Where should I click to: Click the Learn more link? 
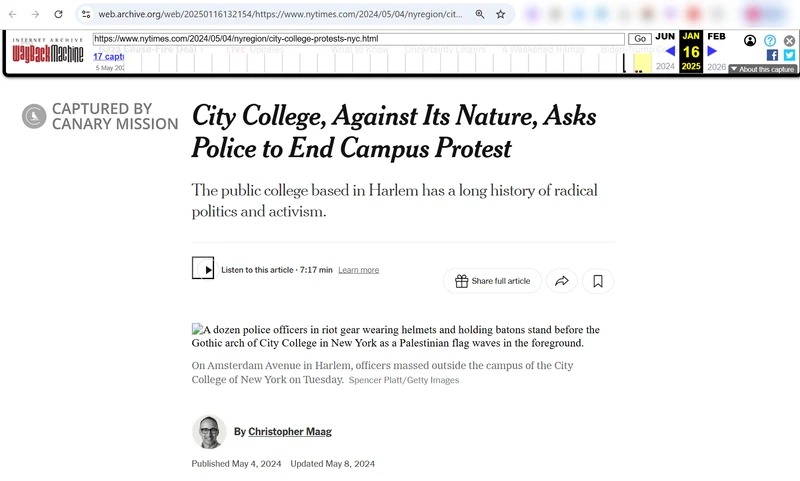click(x=358, y=270)
